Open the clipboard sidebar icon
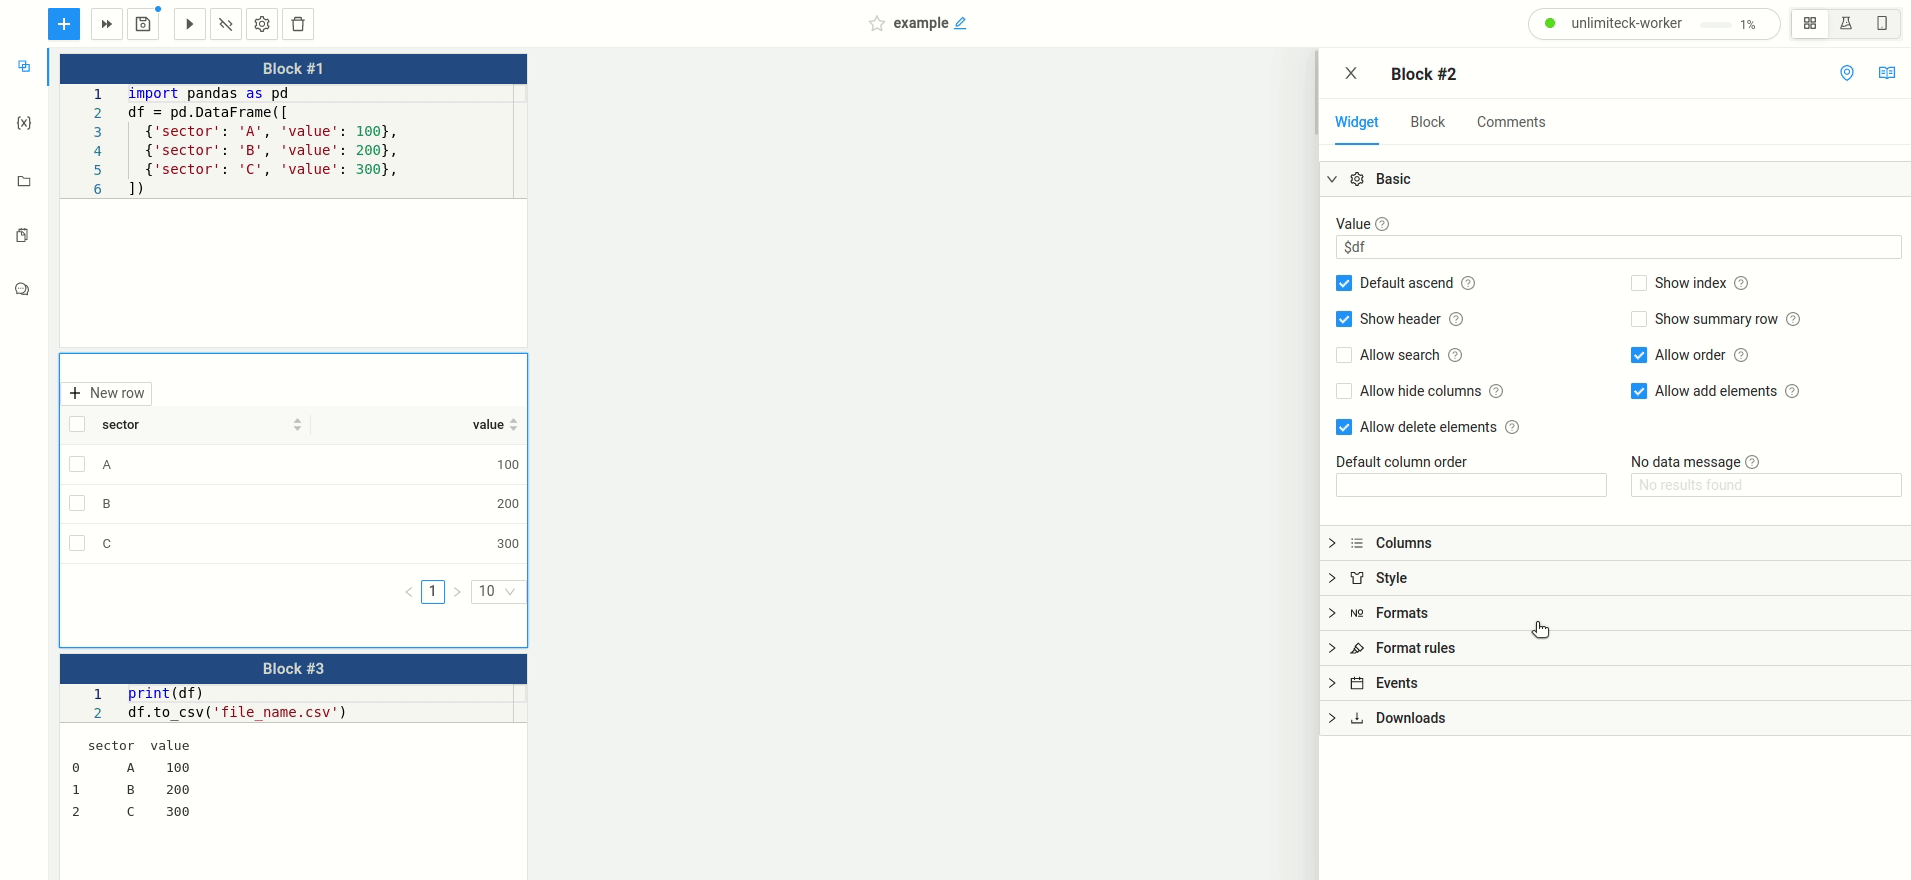Viewport: 1911px width, 880px height. pos(23,235)
